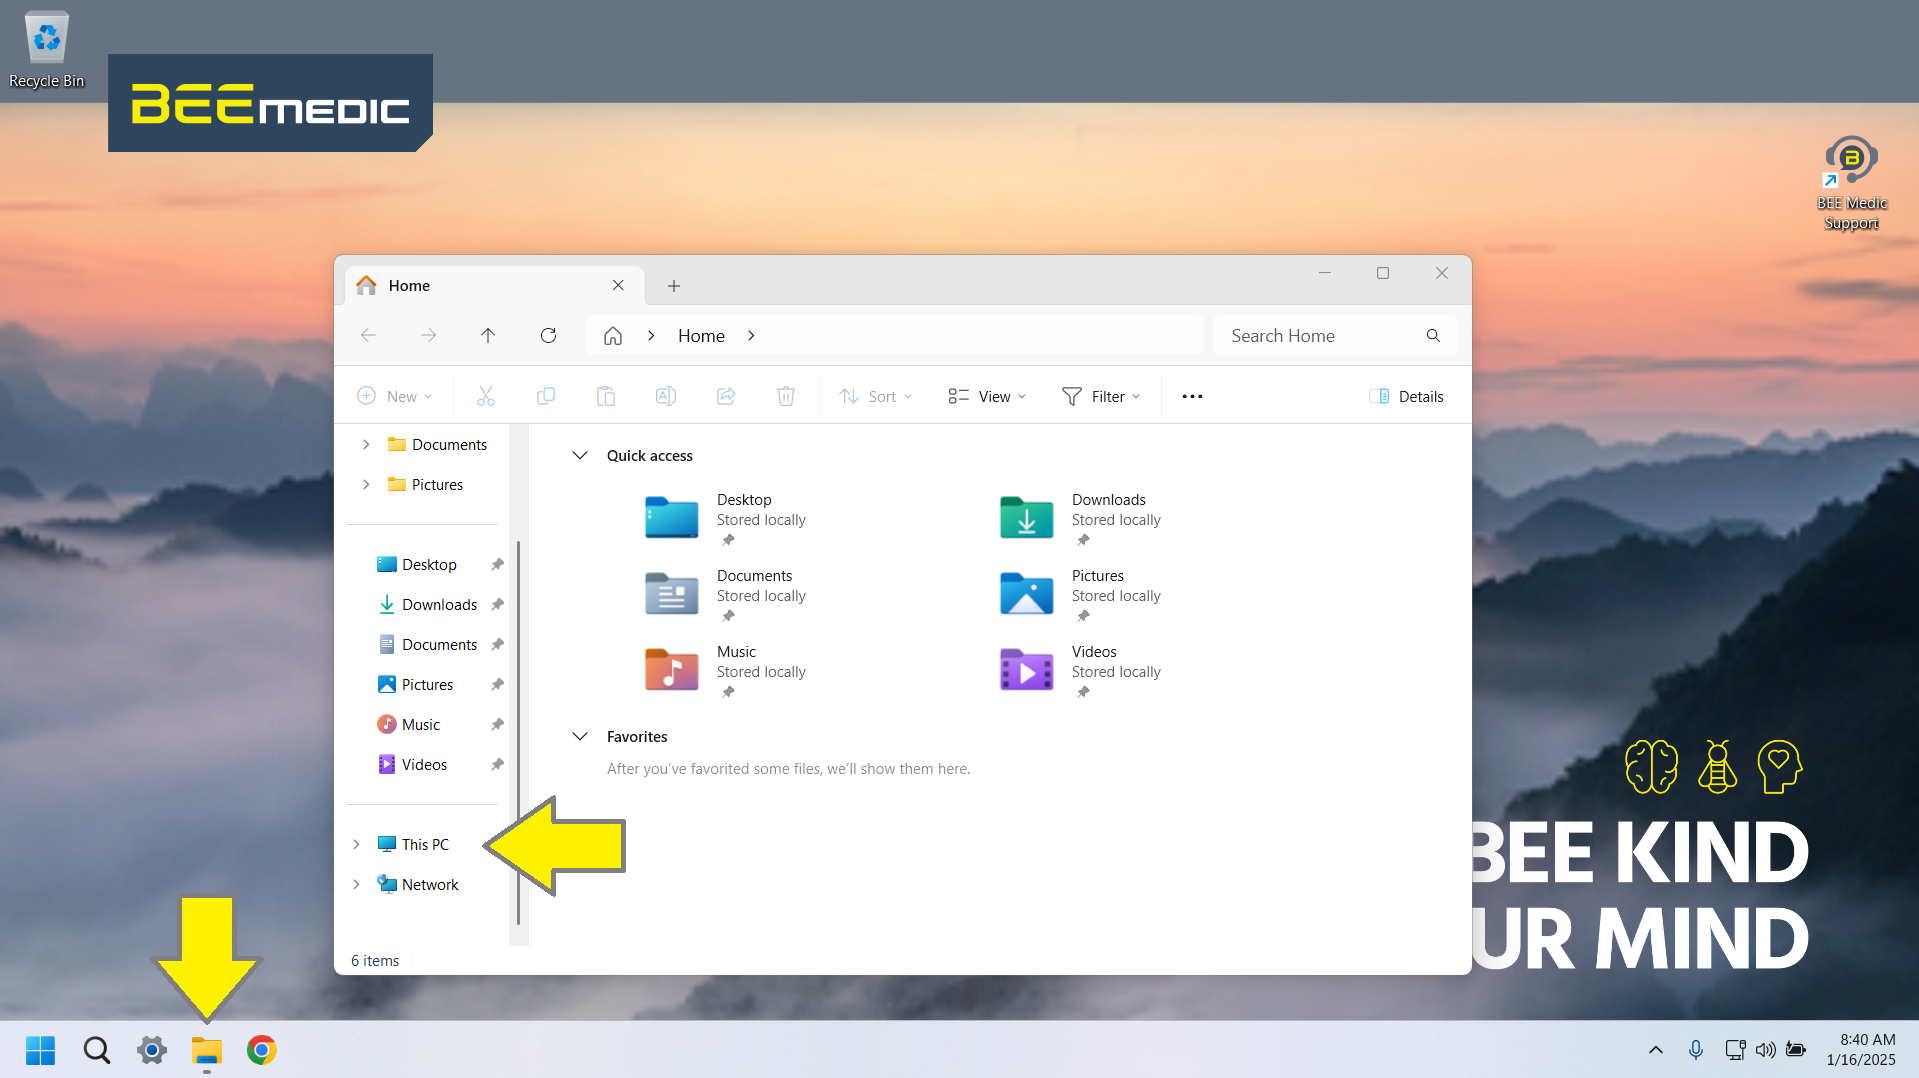Viewport: 1919px width, 1078px height.
Task: Click the Cut scissors icon in toolbar
Action: (x=486, y=396)
